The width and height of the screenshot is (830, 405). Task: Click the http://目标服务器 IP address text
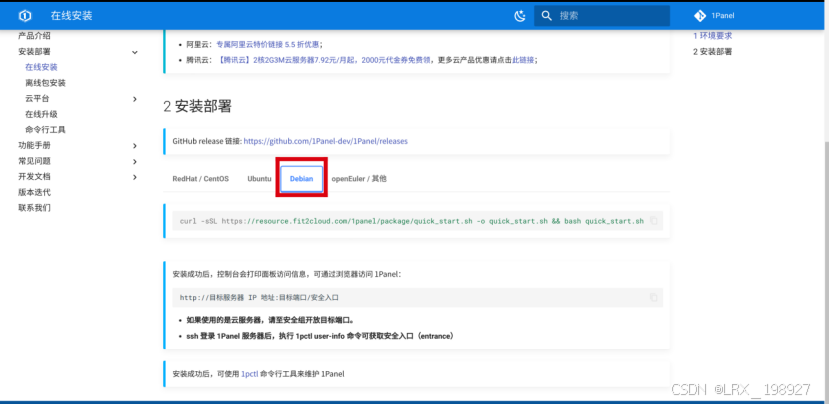259,298
